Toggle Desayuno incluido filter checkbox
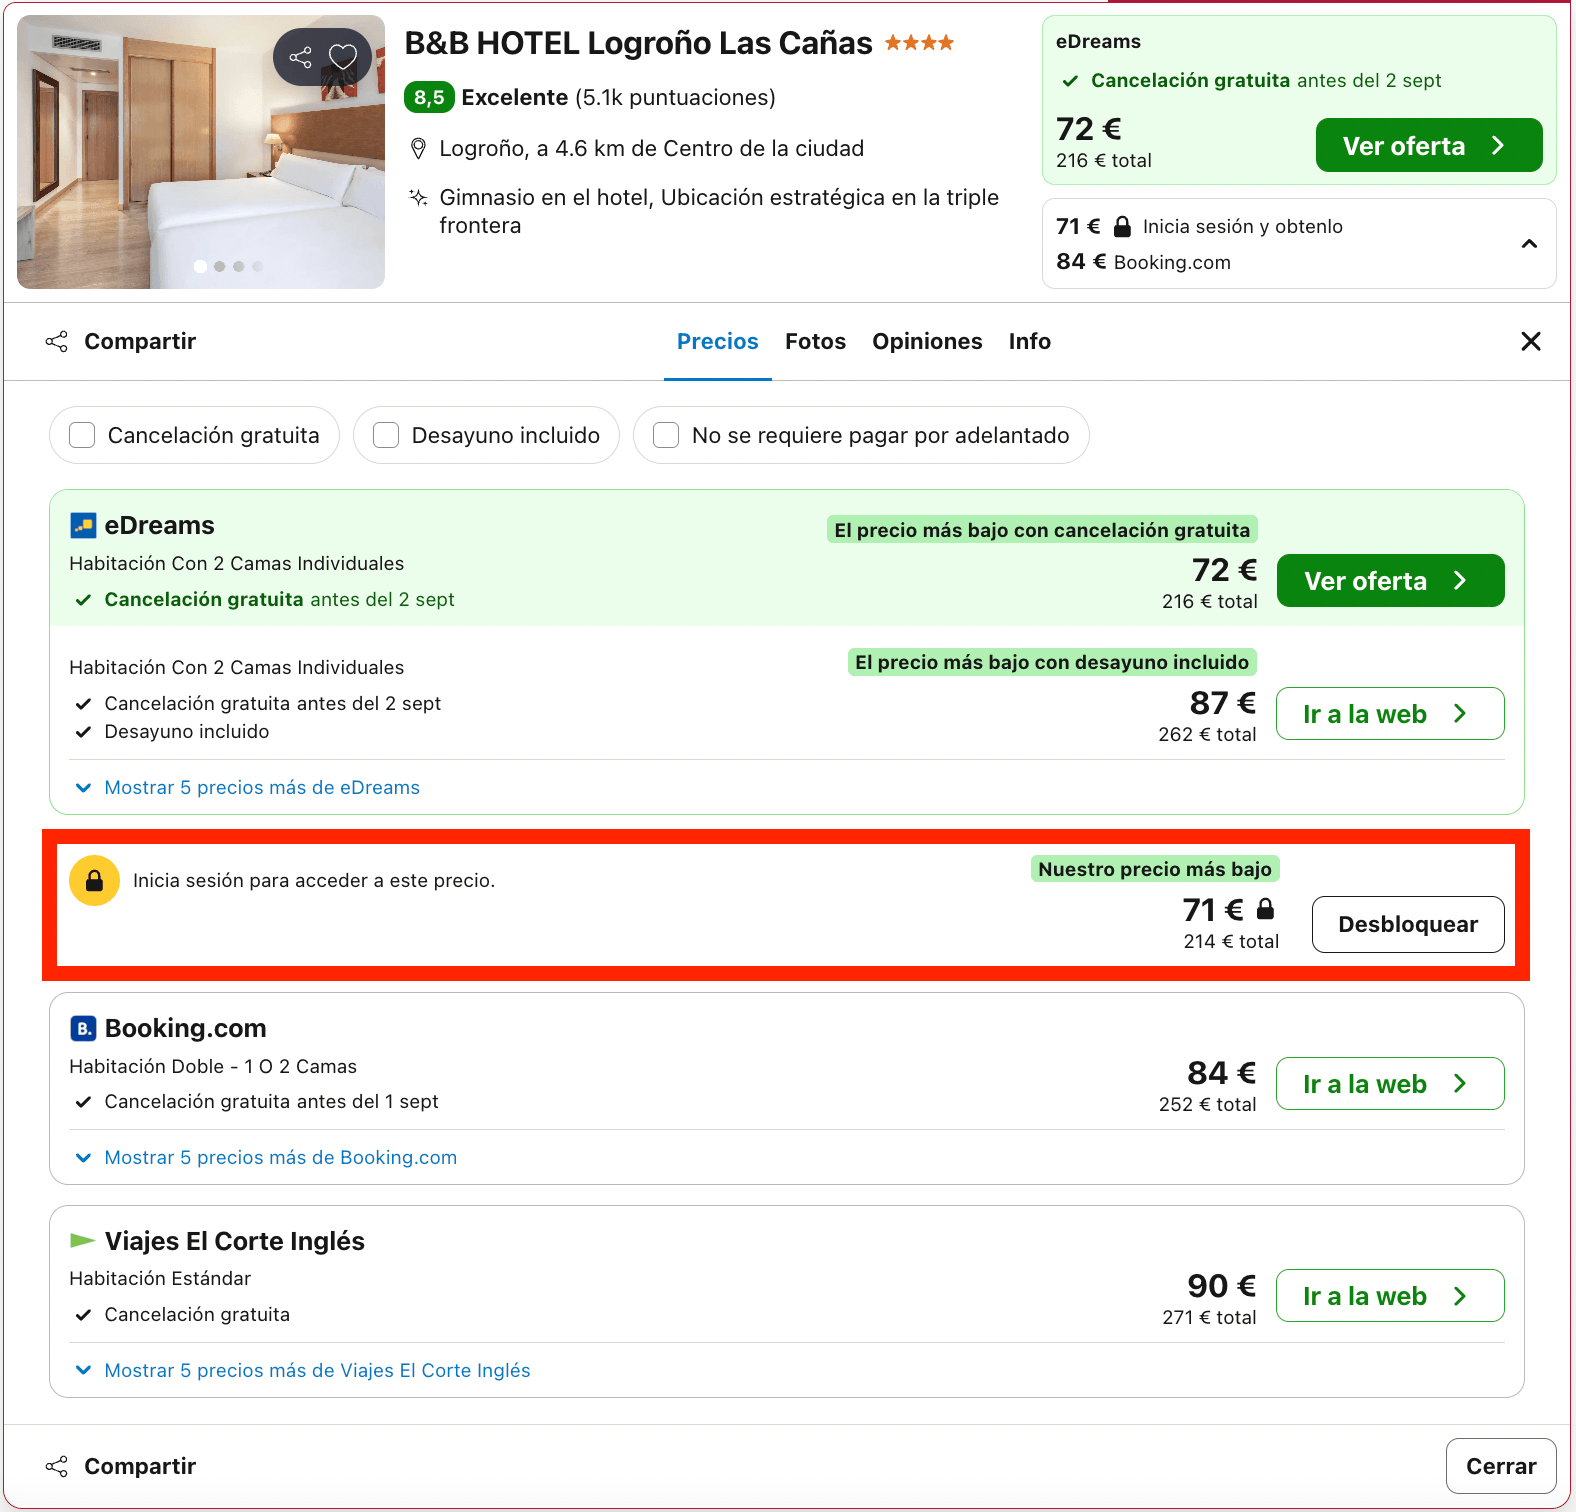Viewport: 1576px width, 1512px height. click(x=386, y=435)
